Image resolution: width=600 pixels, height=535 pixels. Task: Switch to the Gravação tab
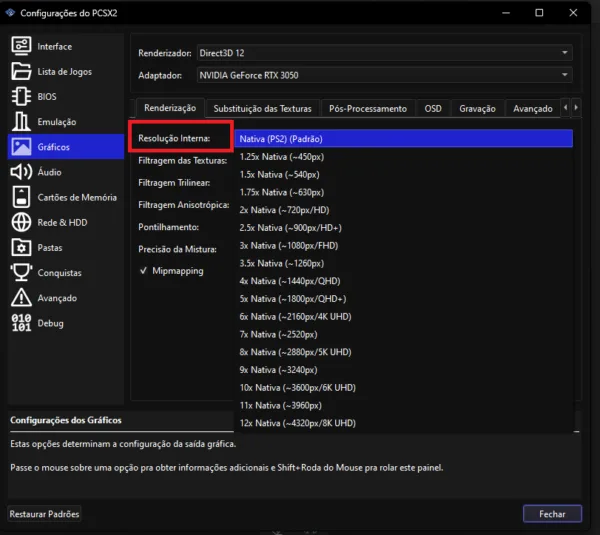click(x=477, y=109)
